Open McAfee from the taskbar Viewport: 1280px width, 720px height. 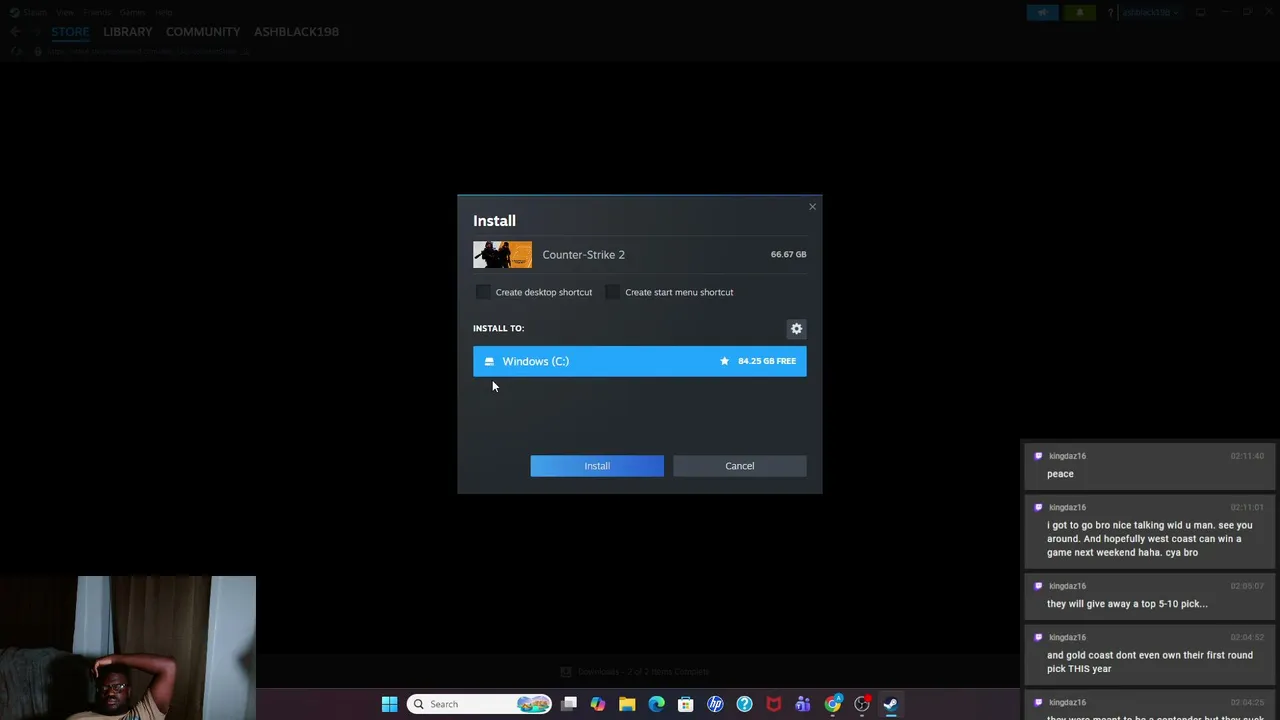[773, 704]
